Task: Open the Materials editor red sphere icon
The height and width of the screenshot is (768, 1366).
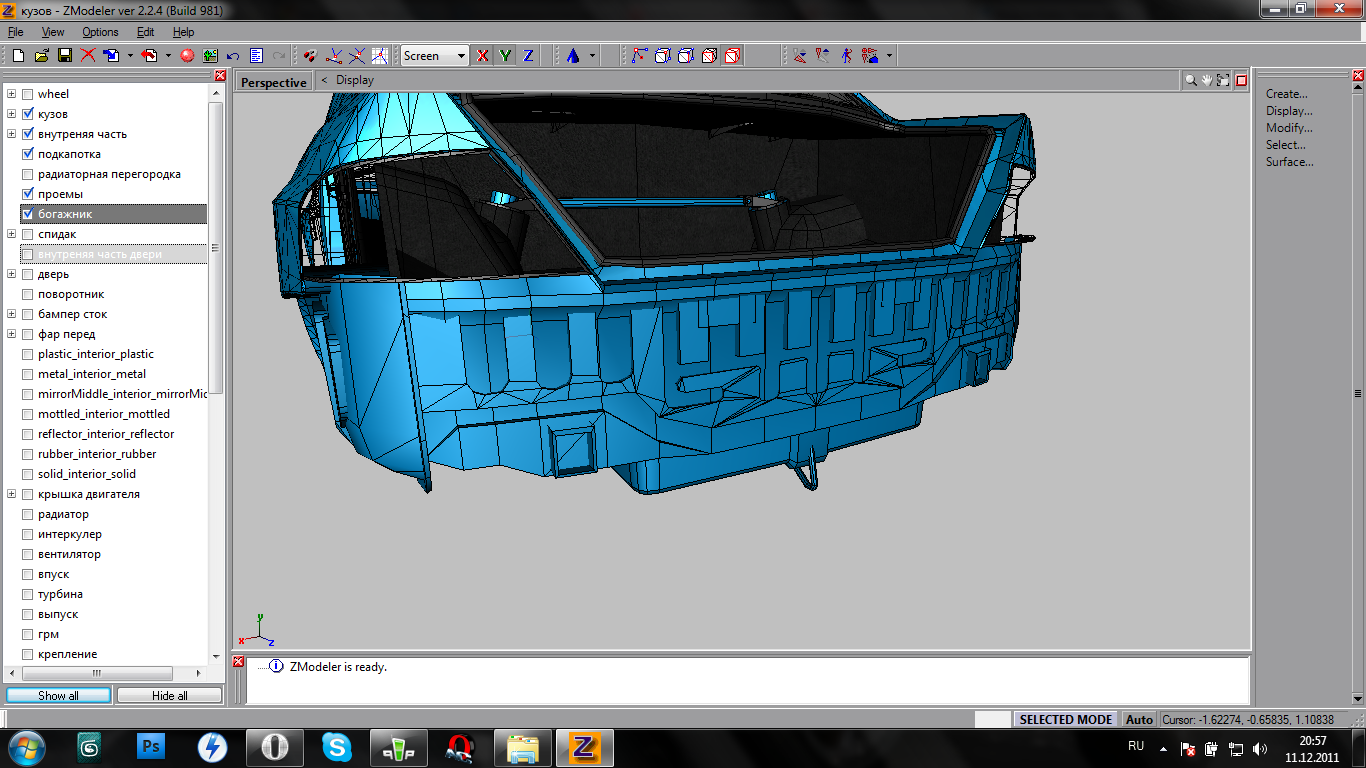Action: pyautogui.click(x=187, y=56)
